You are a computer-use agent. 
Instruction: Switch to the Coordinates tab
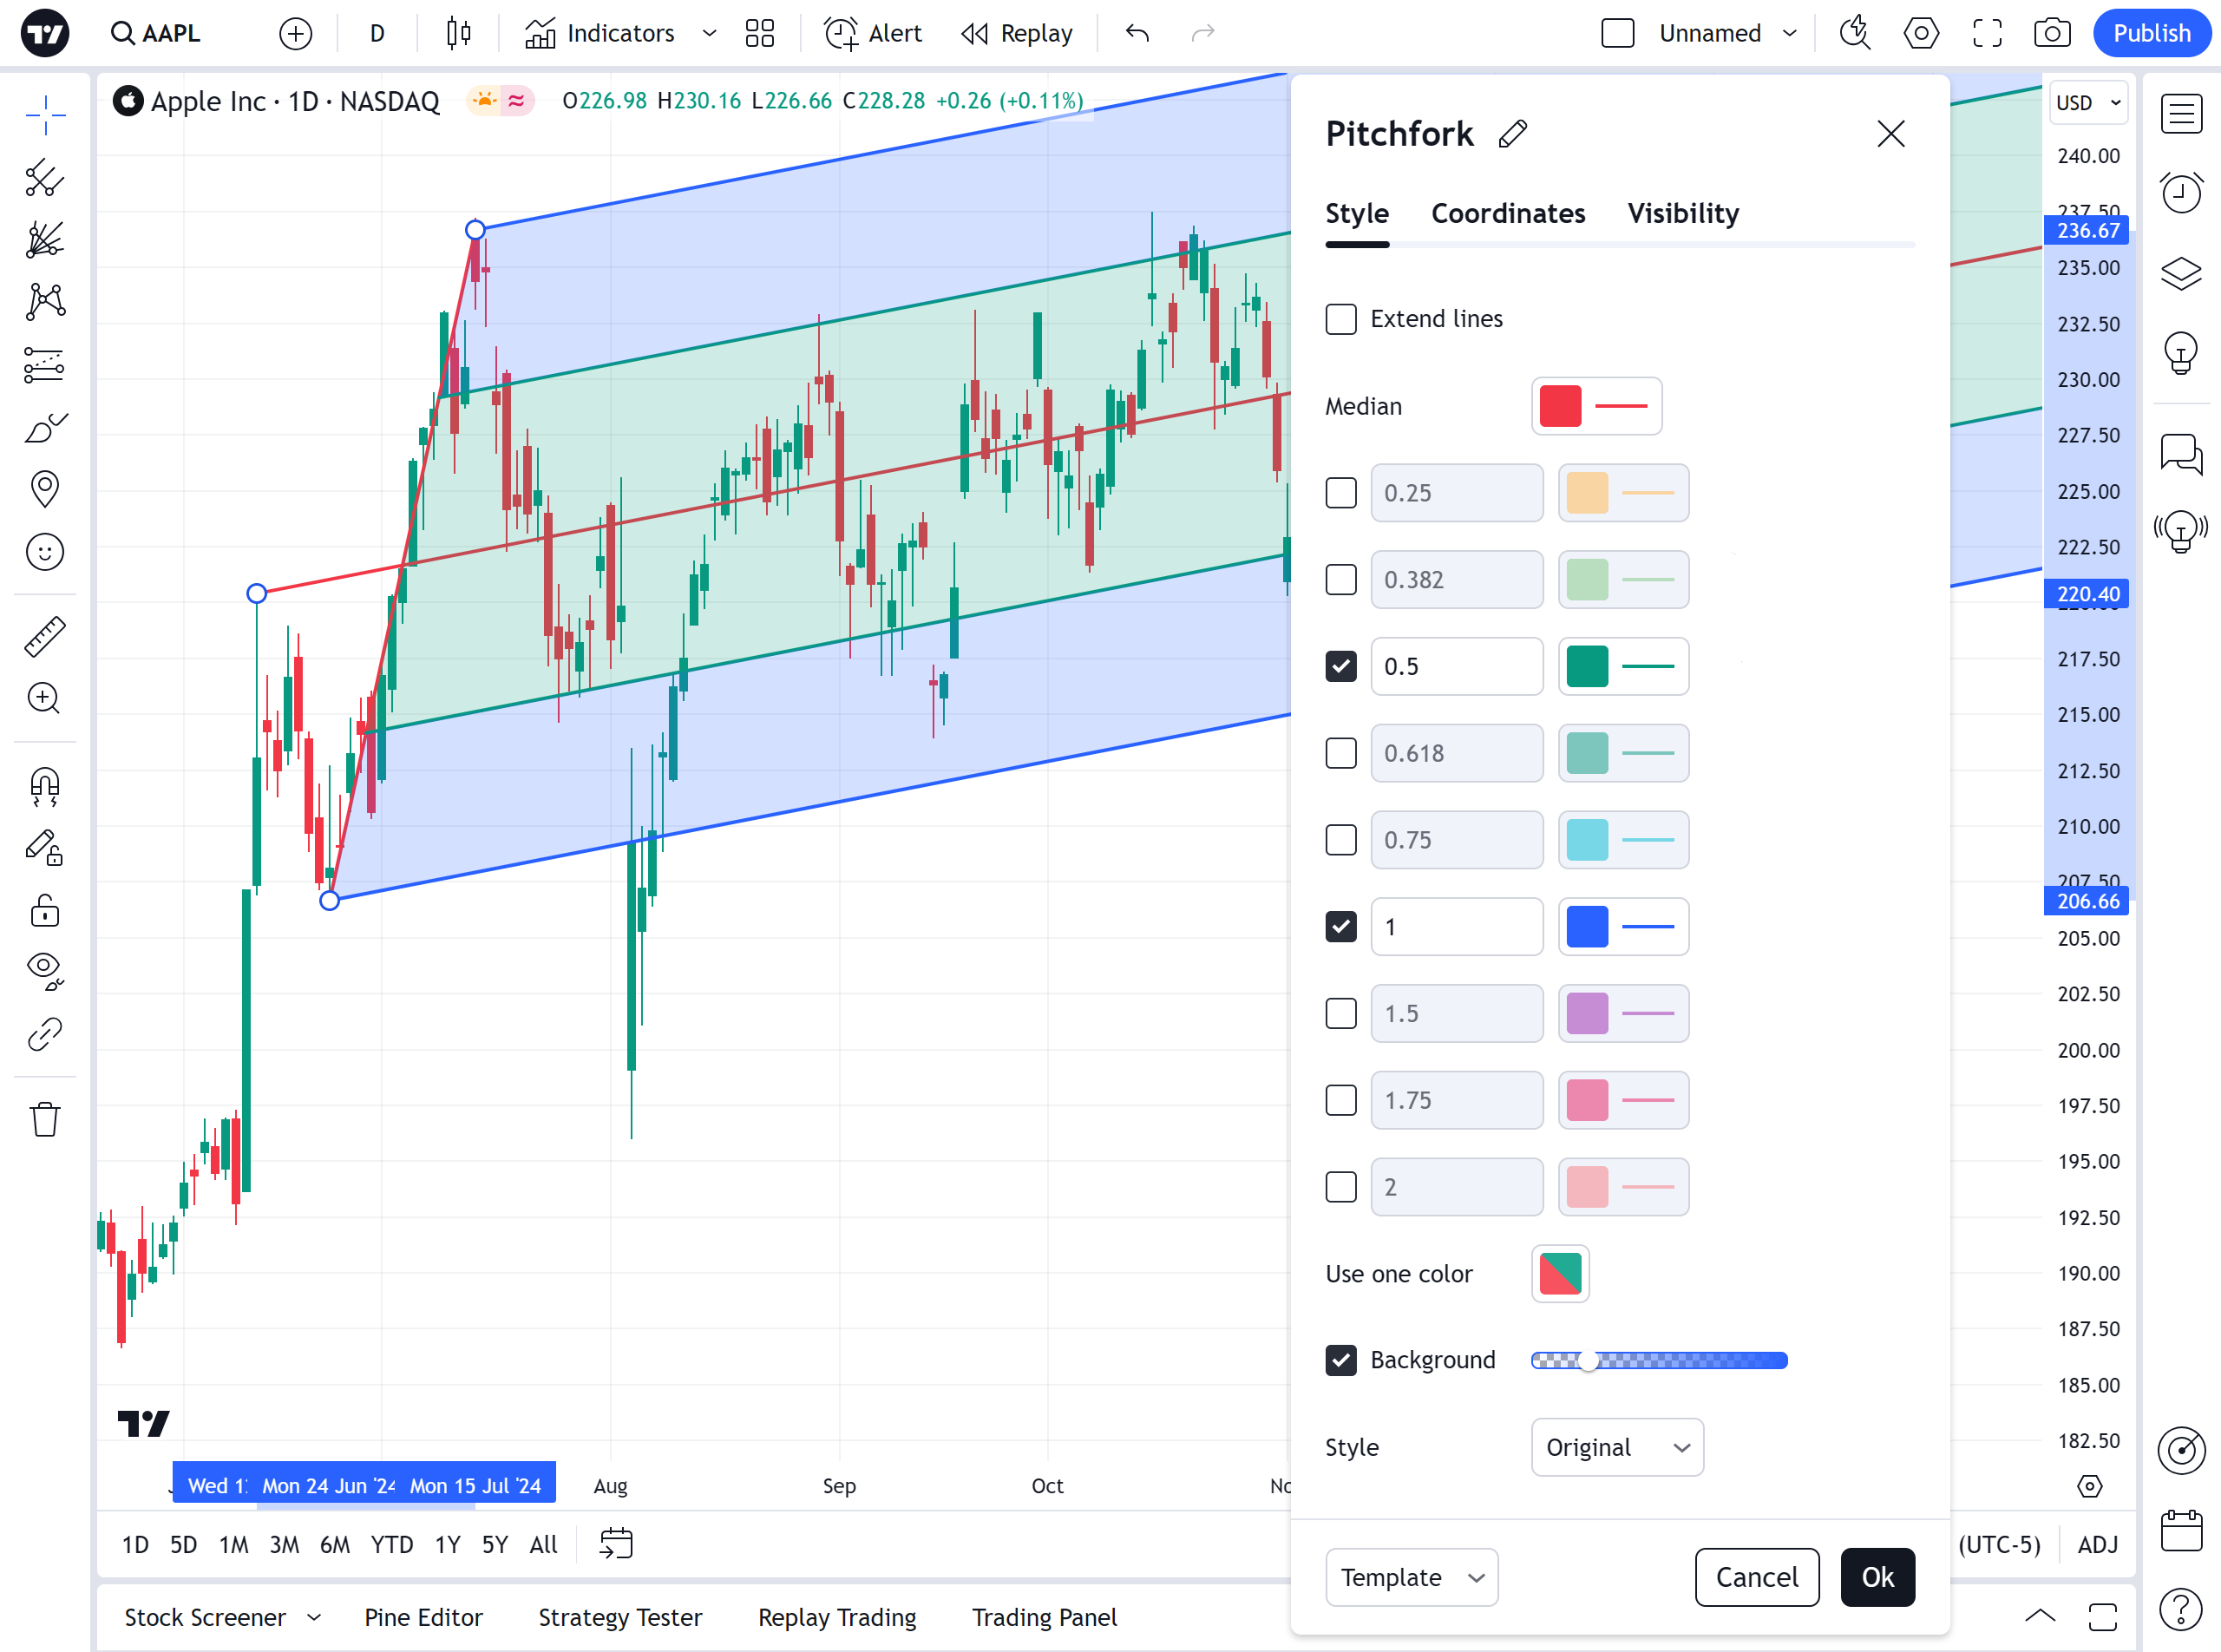tap(1507, 213)
